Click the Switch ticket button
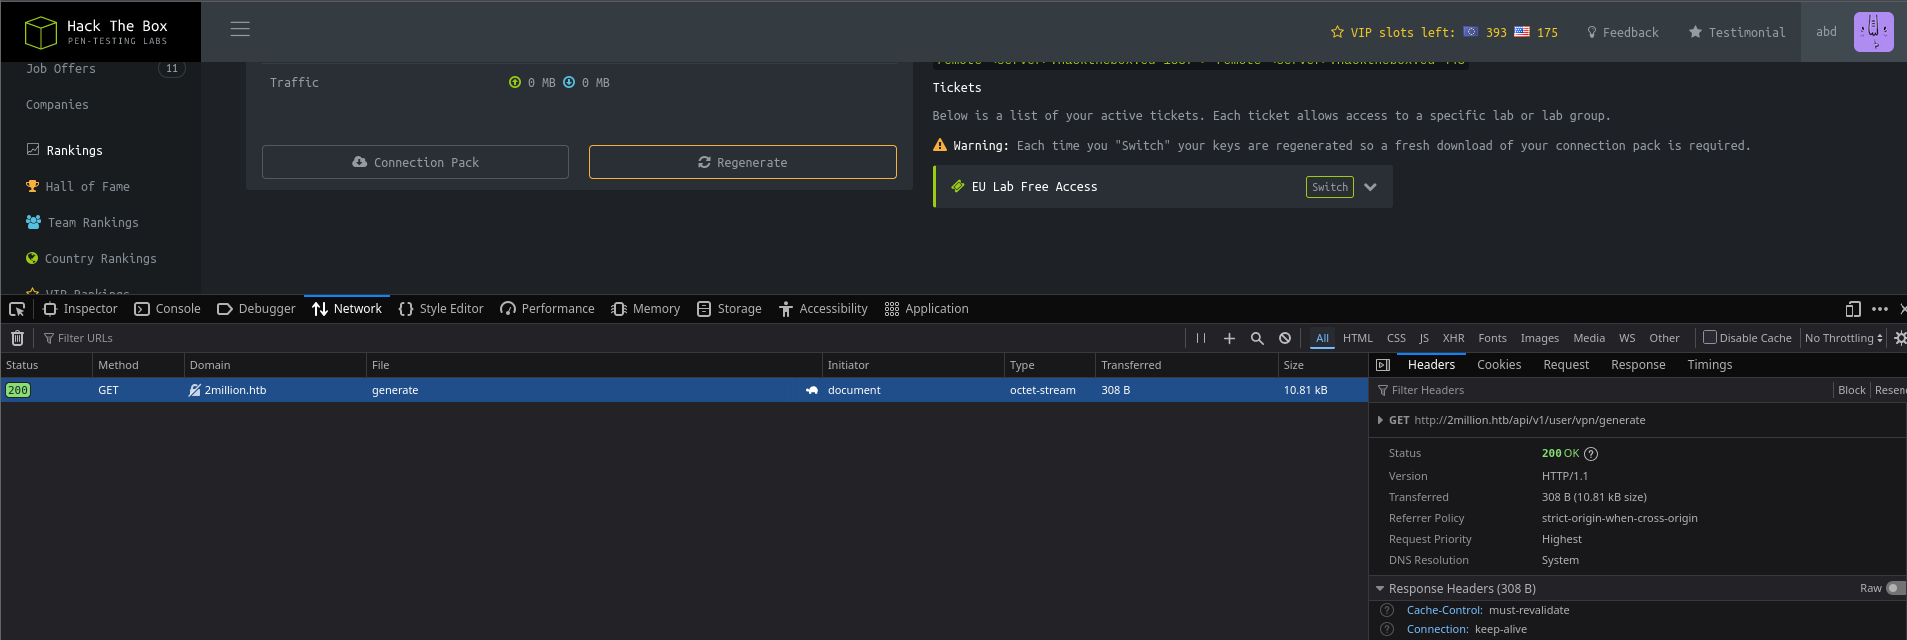The height and width of the screenshot is (640, 1907). coord(1329,187)
